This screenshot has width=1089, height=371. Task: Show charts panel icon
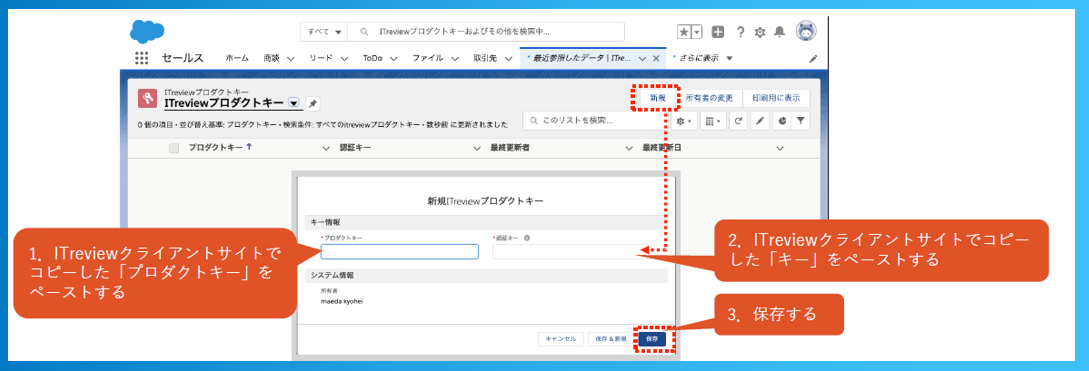click(x=781, y=121)
